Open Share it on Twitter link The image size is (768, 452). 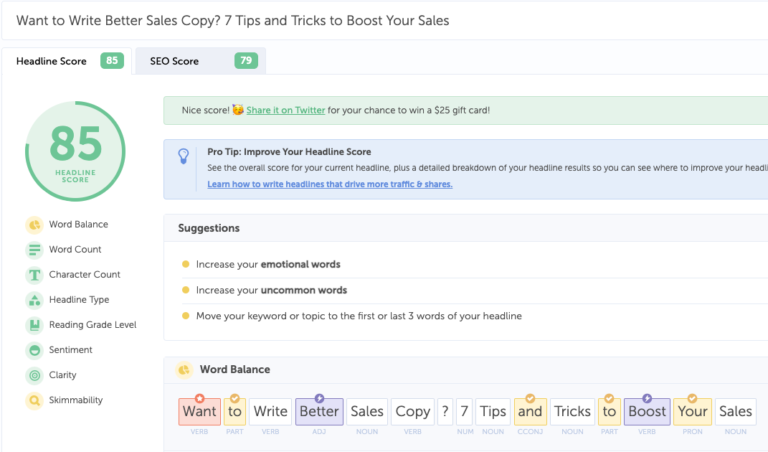(286, 110)
